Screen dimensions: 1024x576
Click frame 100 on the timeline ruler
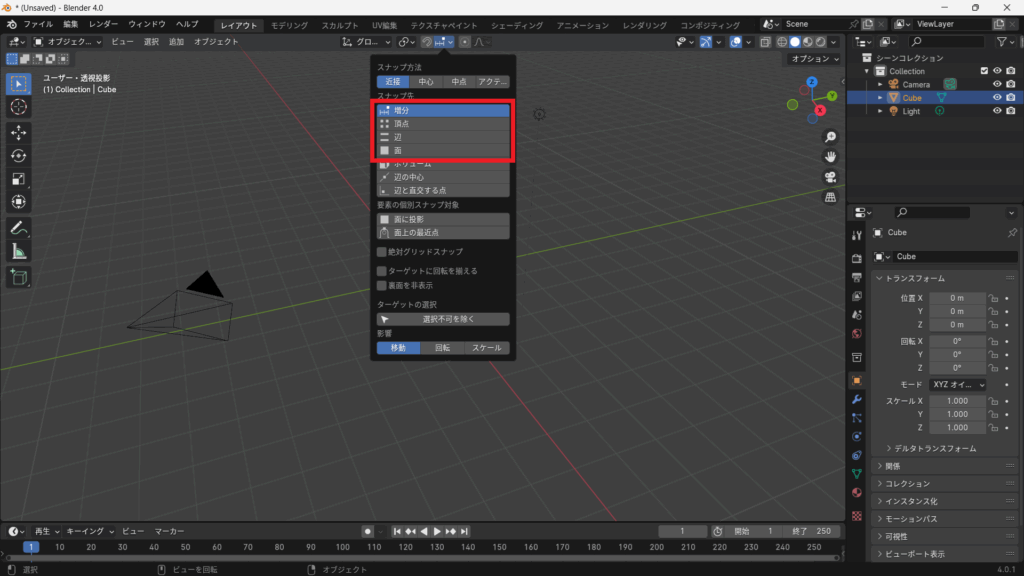(343, 547)
